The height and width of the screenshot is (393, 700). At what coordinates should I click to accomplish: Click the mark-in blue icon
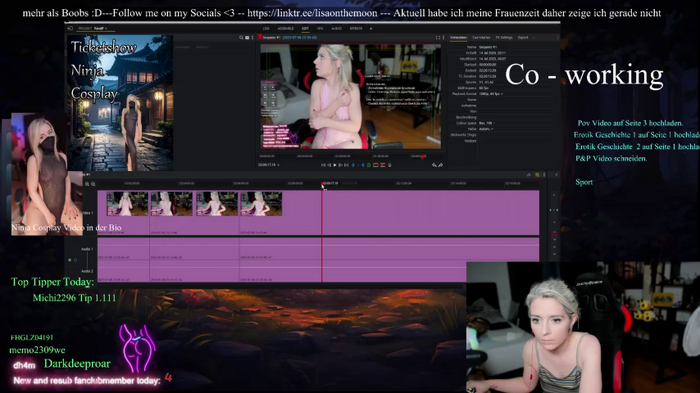(354, 165)
